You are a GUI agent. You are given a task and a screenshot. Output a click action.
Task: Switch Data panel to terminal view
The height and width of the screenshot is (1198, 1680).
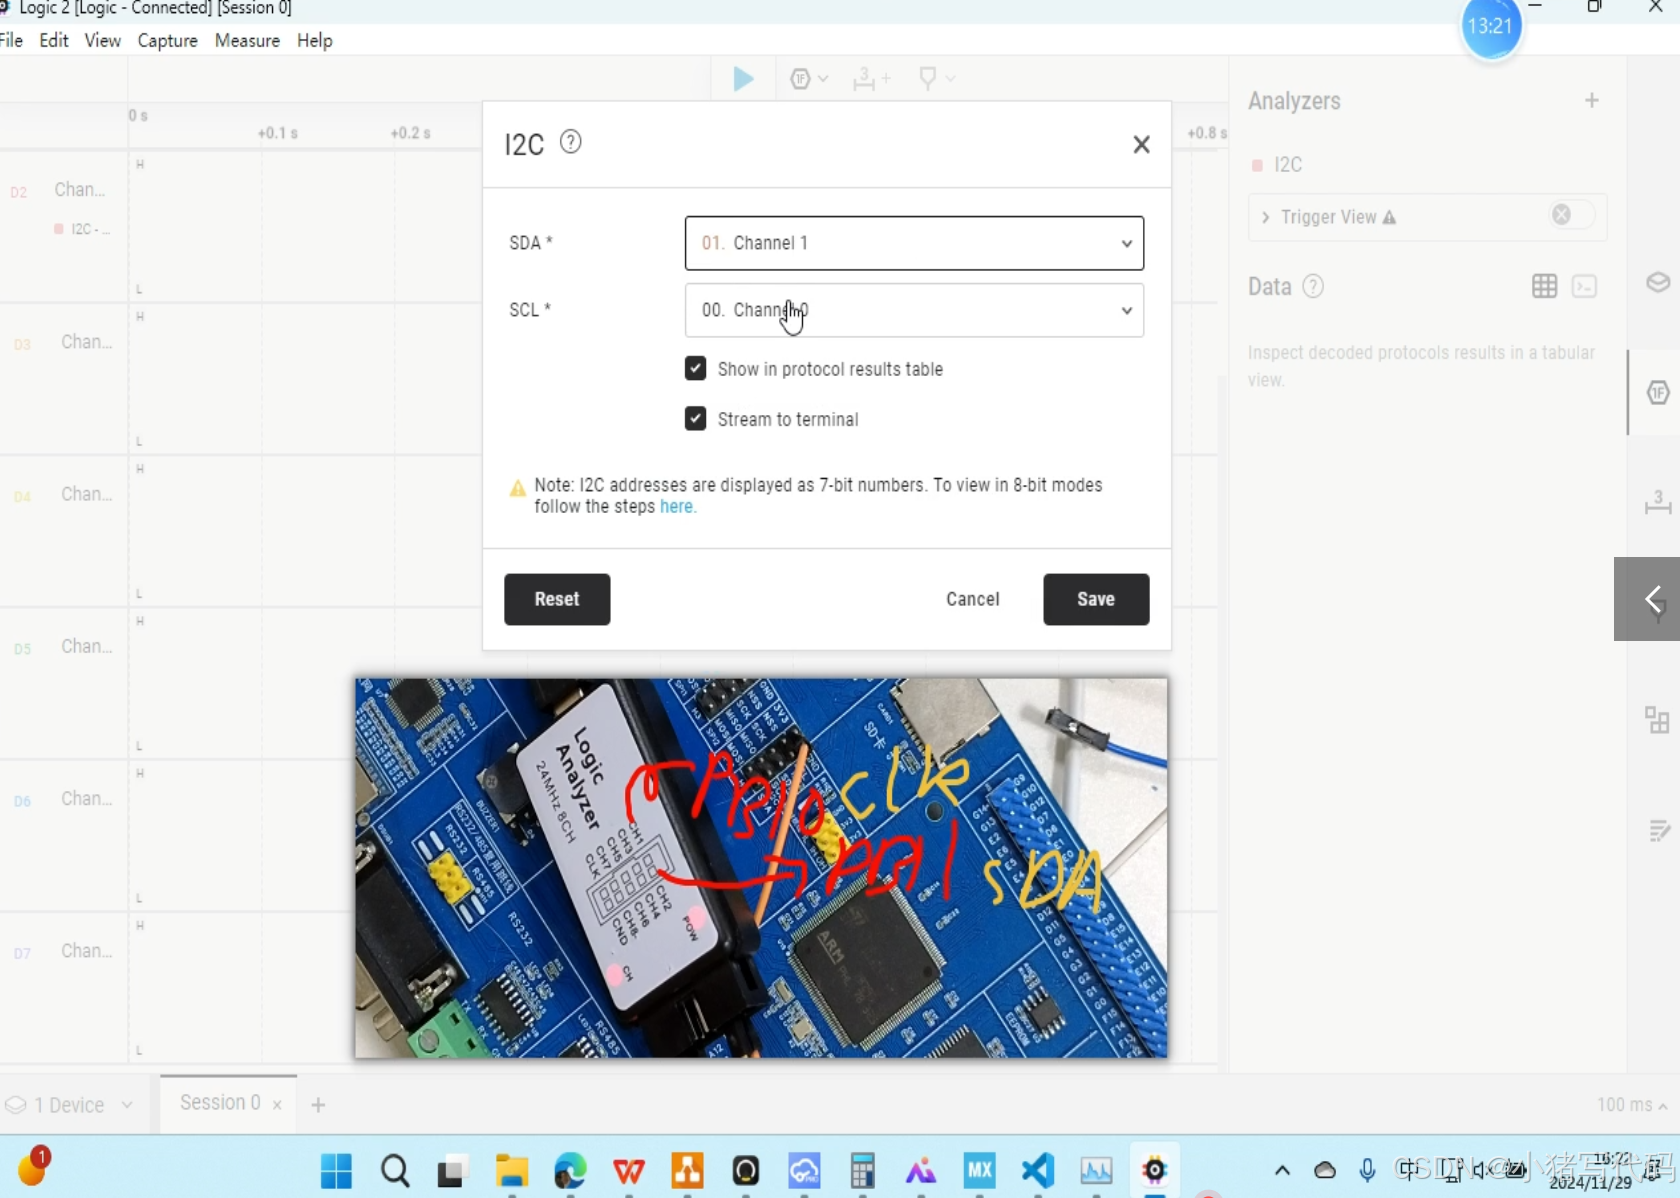(1585, 287)
